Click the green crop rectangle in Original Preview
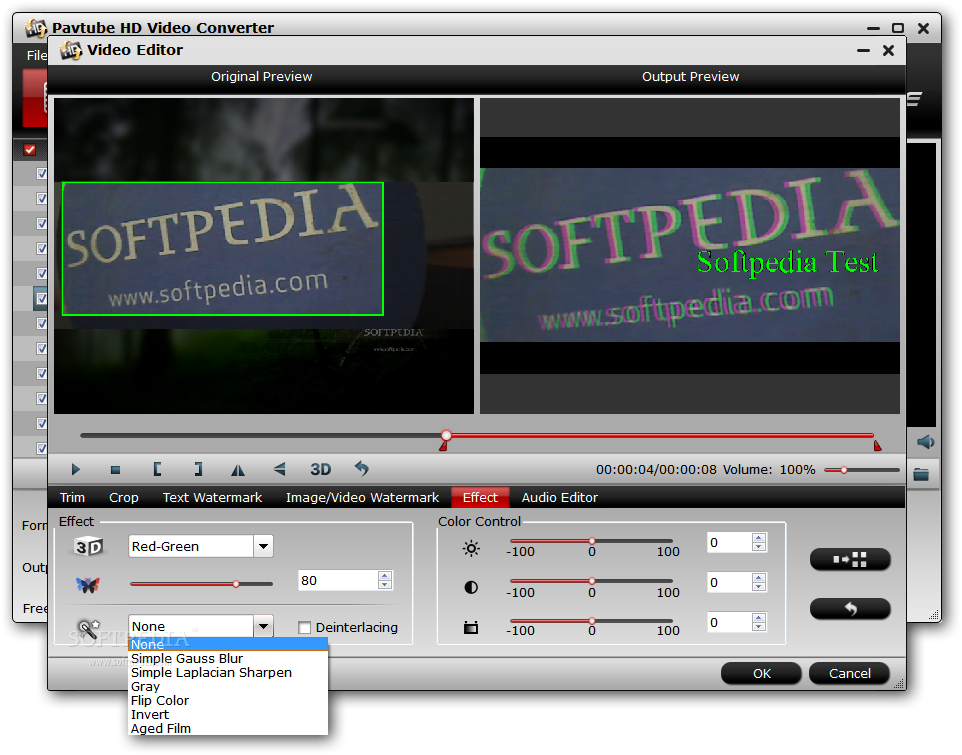 tap(223, 249)
